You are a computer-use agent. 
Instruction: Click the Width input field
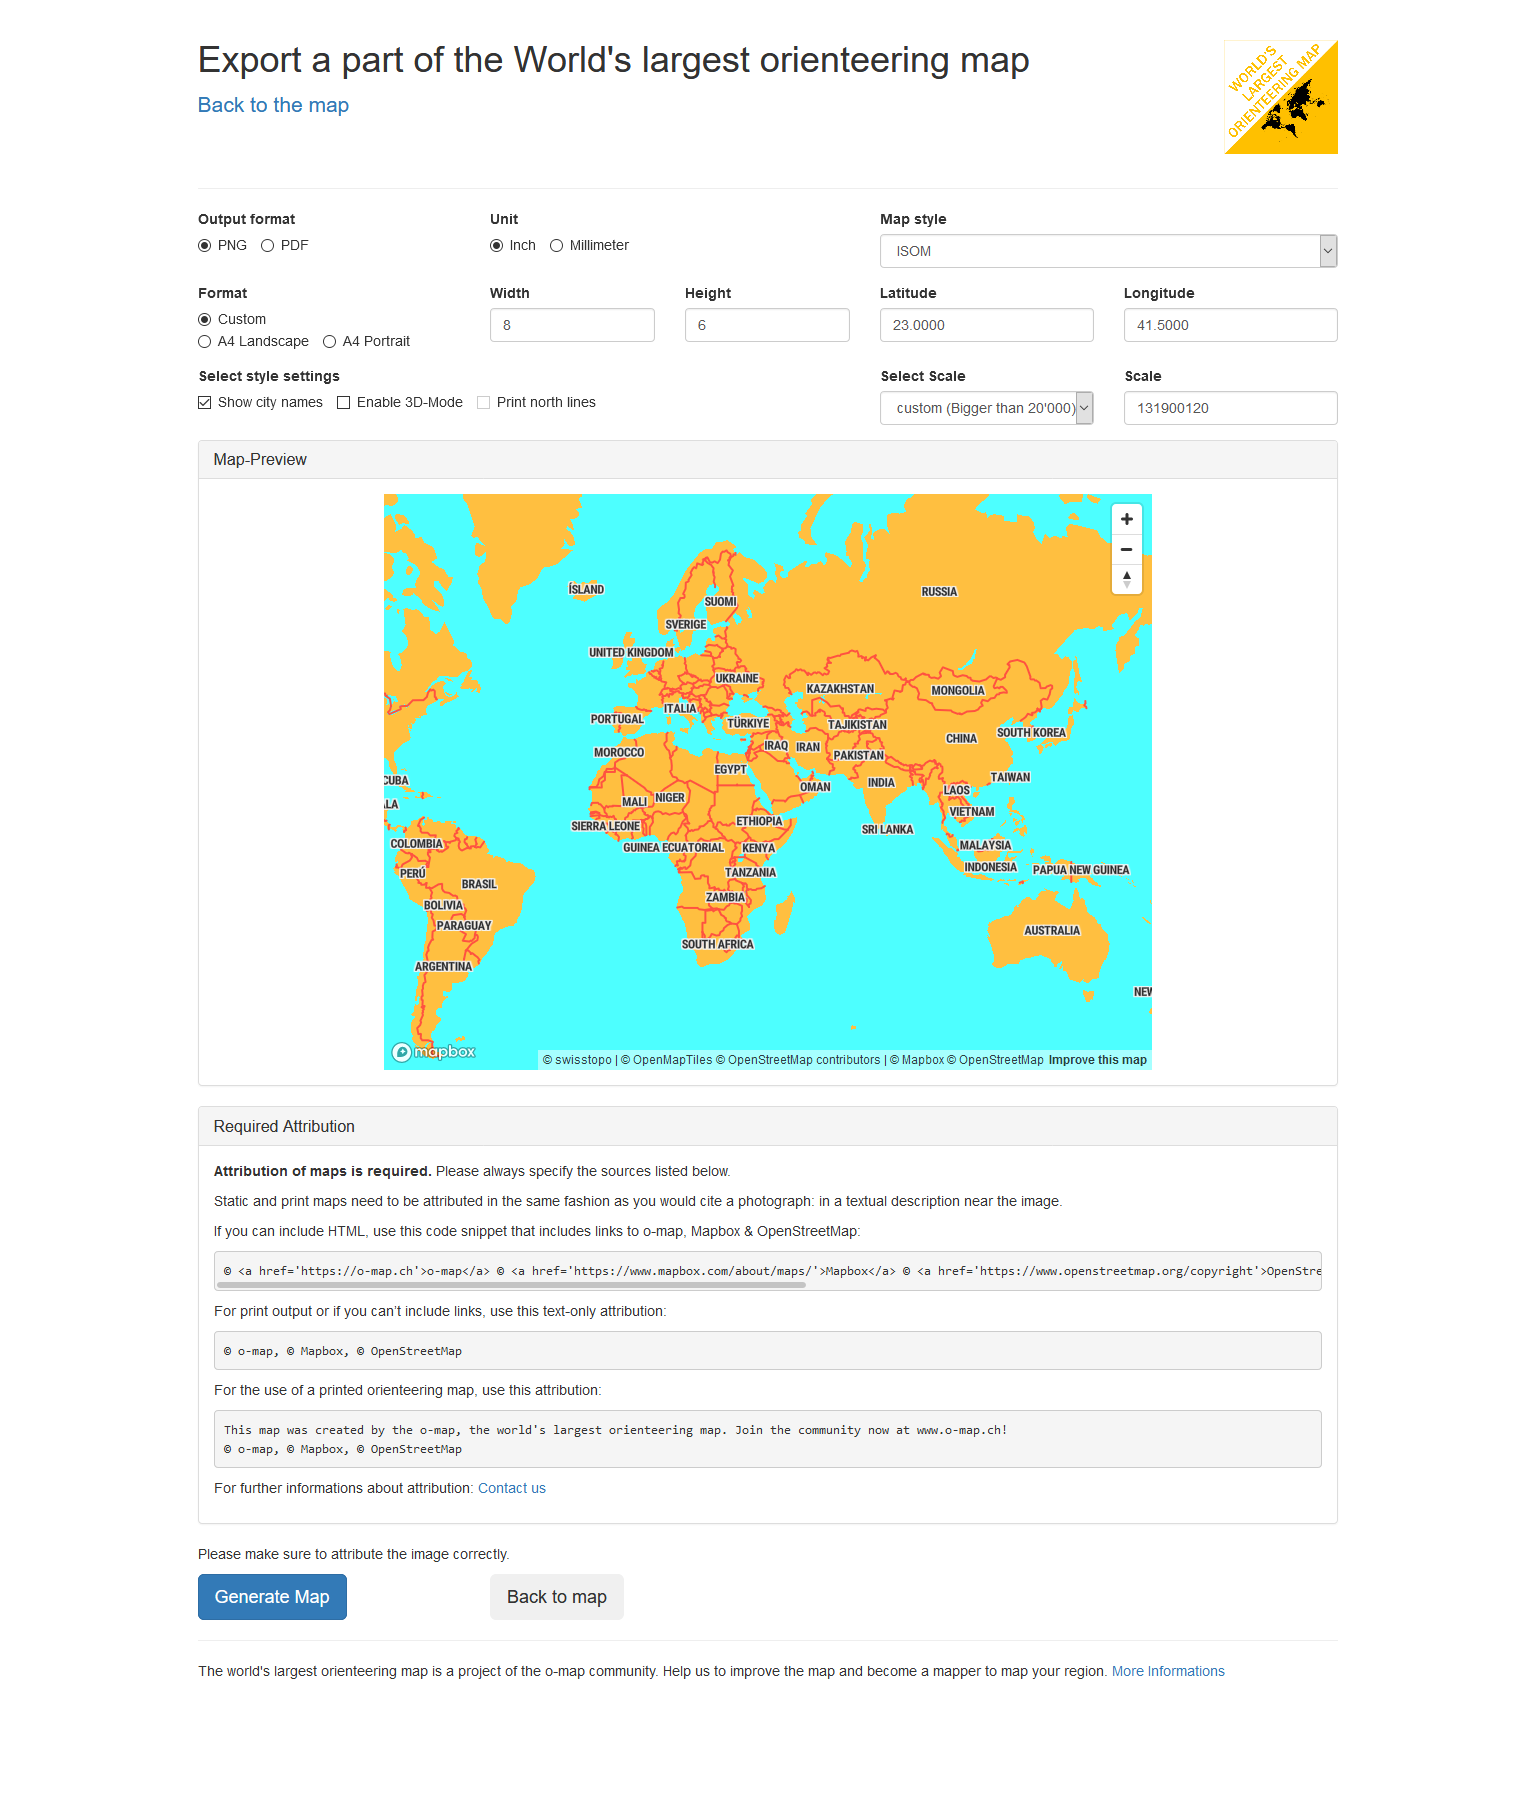tap(572, 325)
